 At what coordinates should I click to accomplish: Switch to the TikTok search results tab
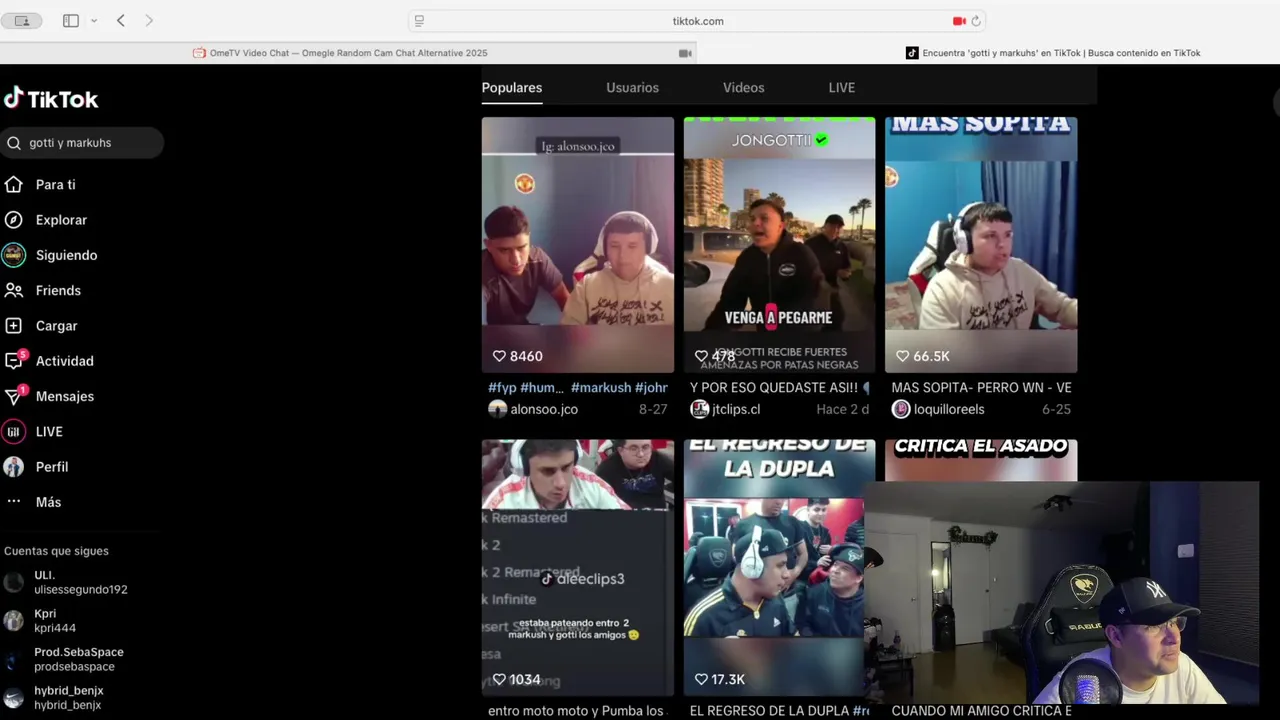[x=1052, y=53]
